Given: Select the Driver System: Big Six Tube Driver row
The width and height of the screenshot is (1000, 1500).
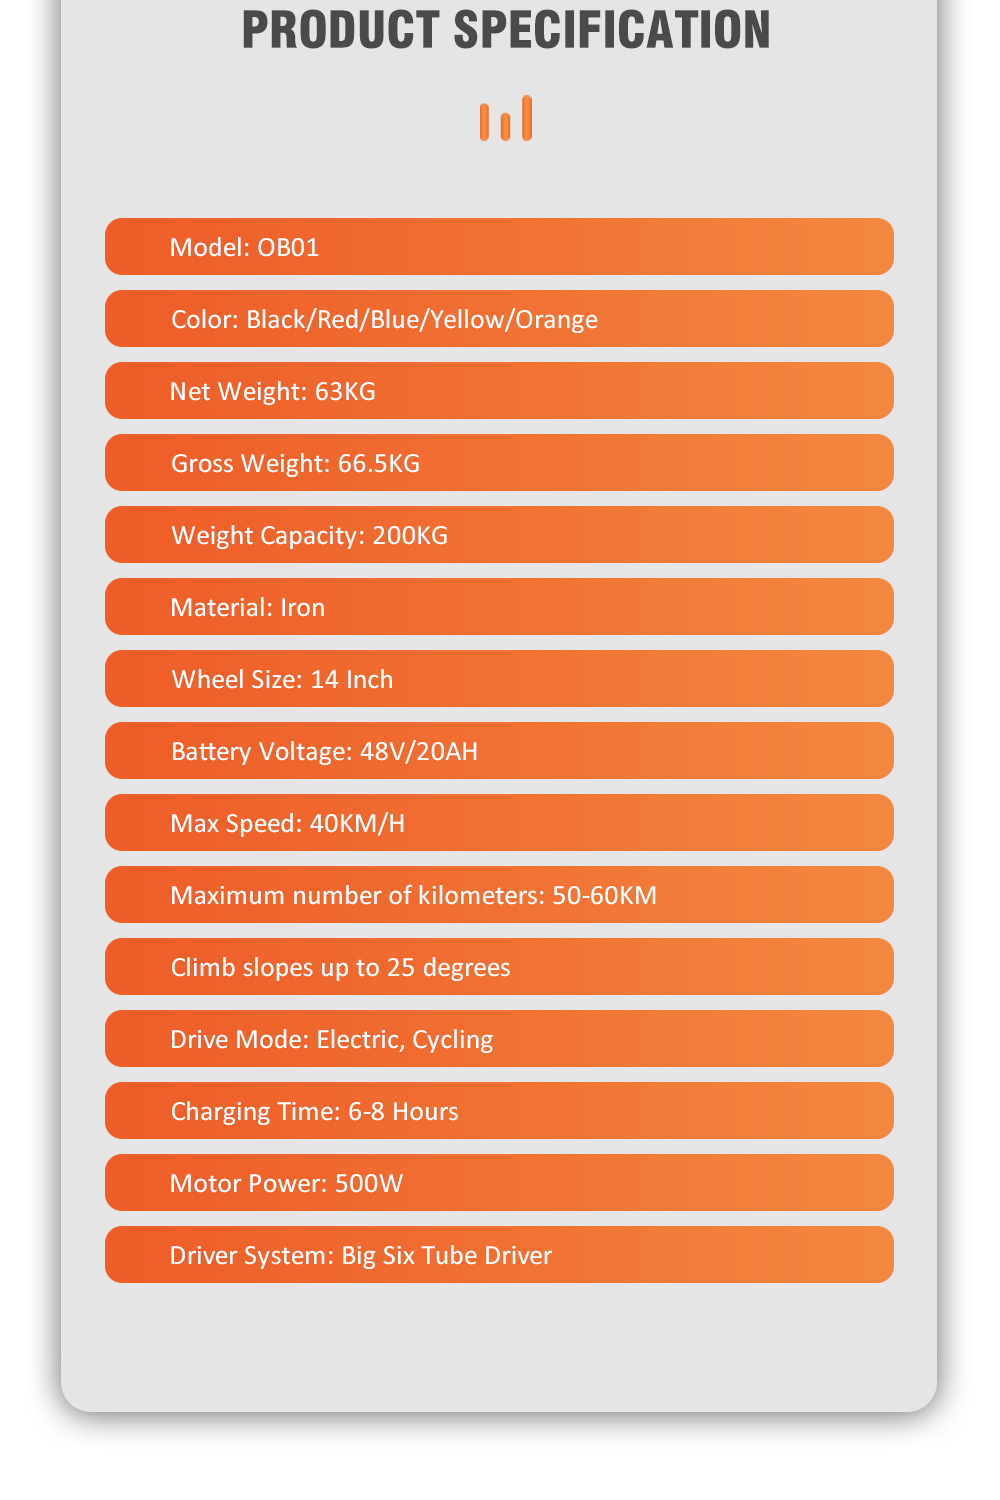Looking at the screenshot, I should pyautogui.click(x=499, y=1254).
